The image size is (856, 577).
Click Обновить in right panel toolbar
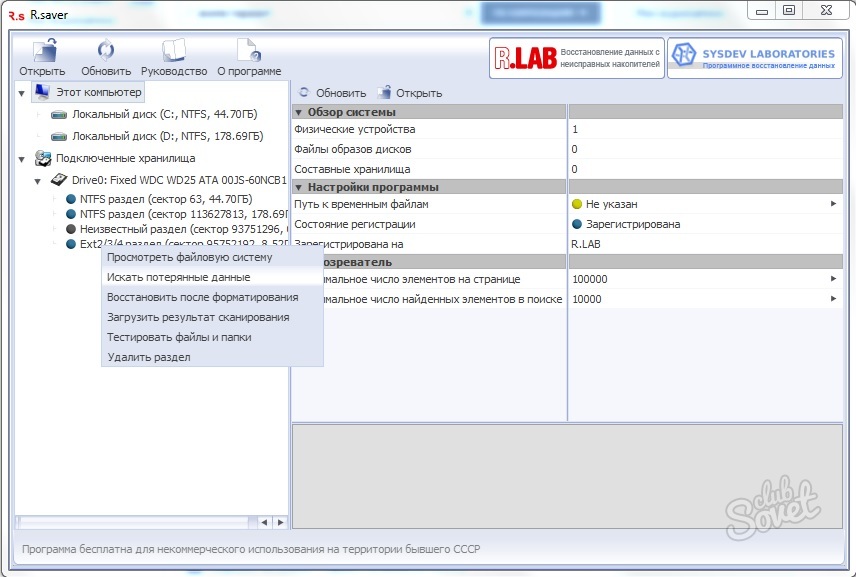(332, 93)
